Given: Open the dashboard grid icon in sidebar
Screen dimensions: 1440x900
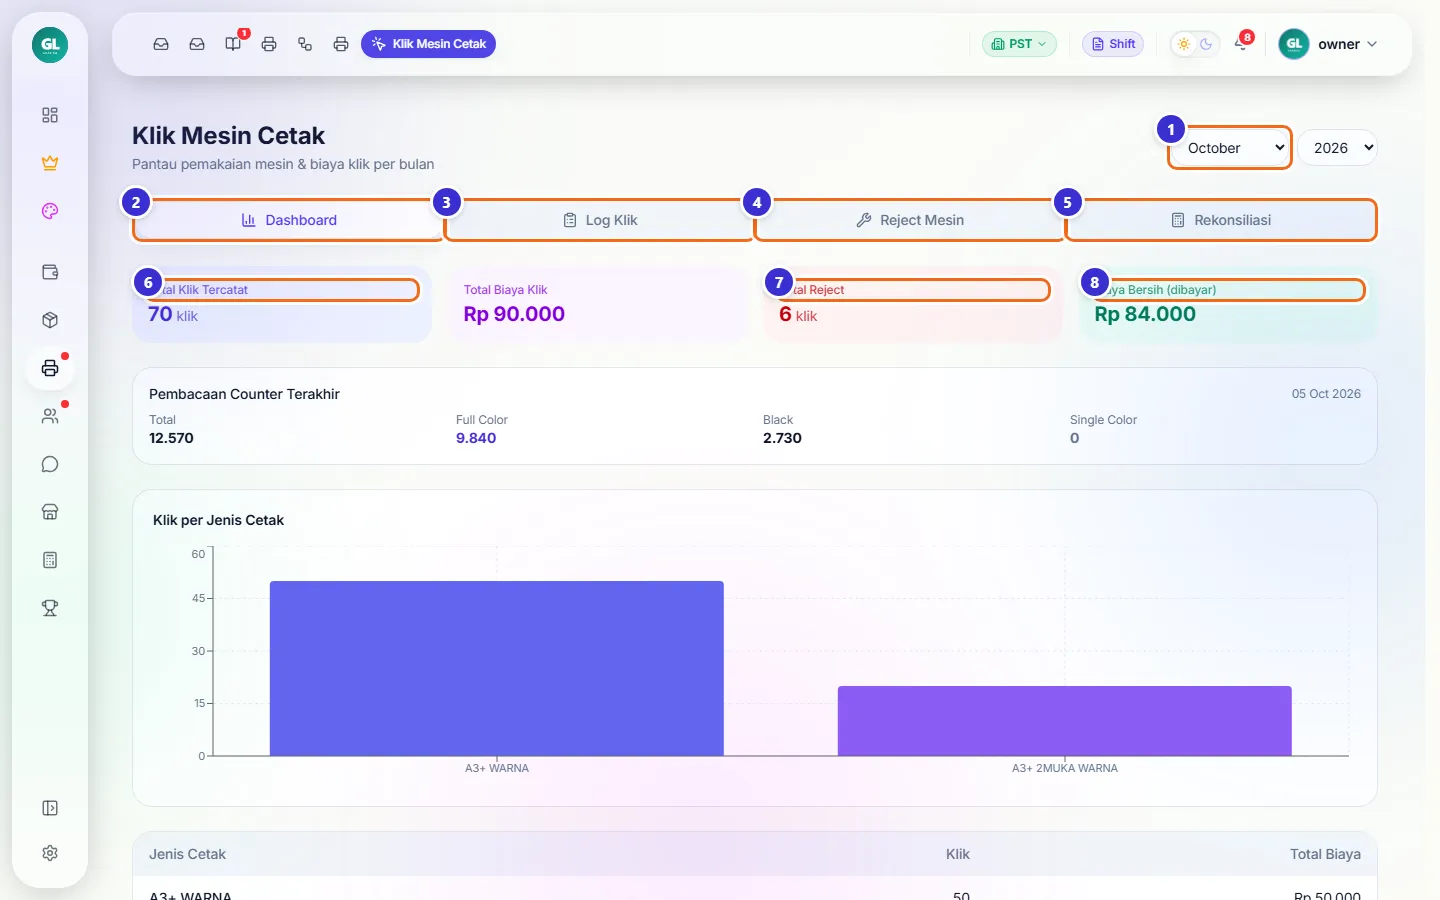Looking at the screenshot, I should click(50, 115).
